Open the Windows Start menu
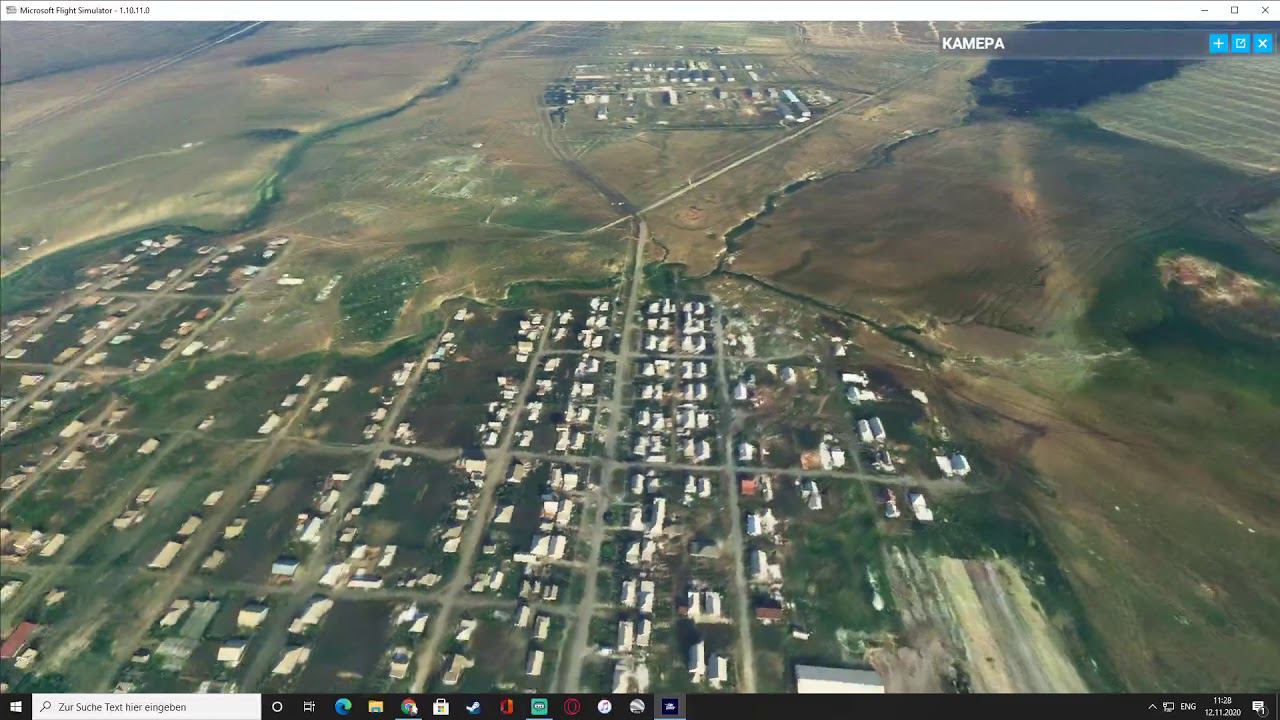1280x720 pixels. 16,707
